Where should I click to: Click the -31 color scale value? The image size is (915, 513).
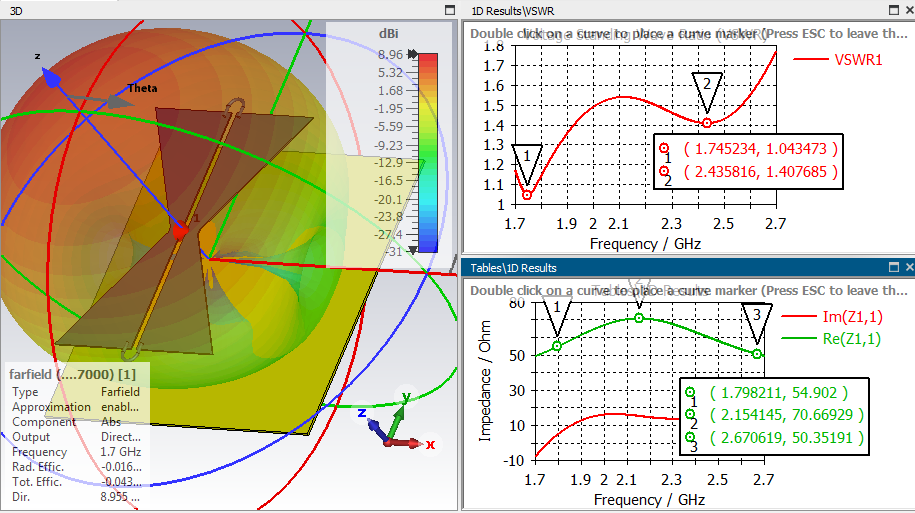click(x=394, y=252)
